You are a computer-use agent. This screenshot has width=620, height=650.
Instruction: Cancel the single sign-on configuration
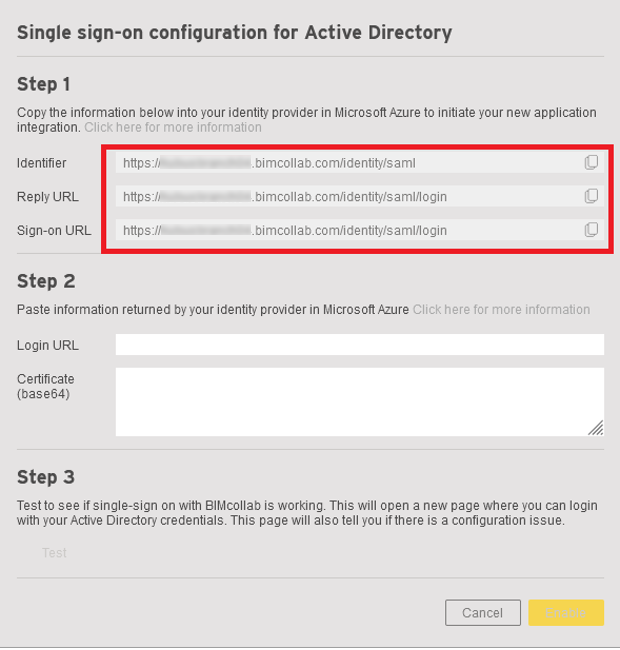(x=483, y=612)
